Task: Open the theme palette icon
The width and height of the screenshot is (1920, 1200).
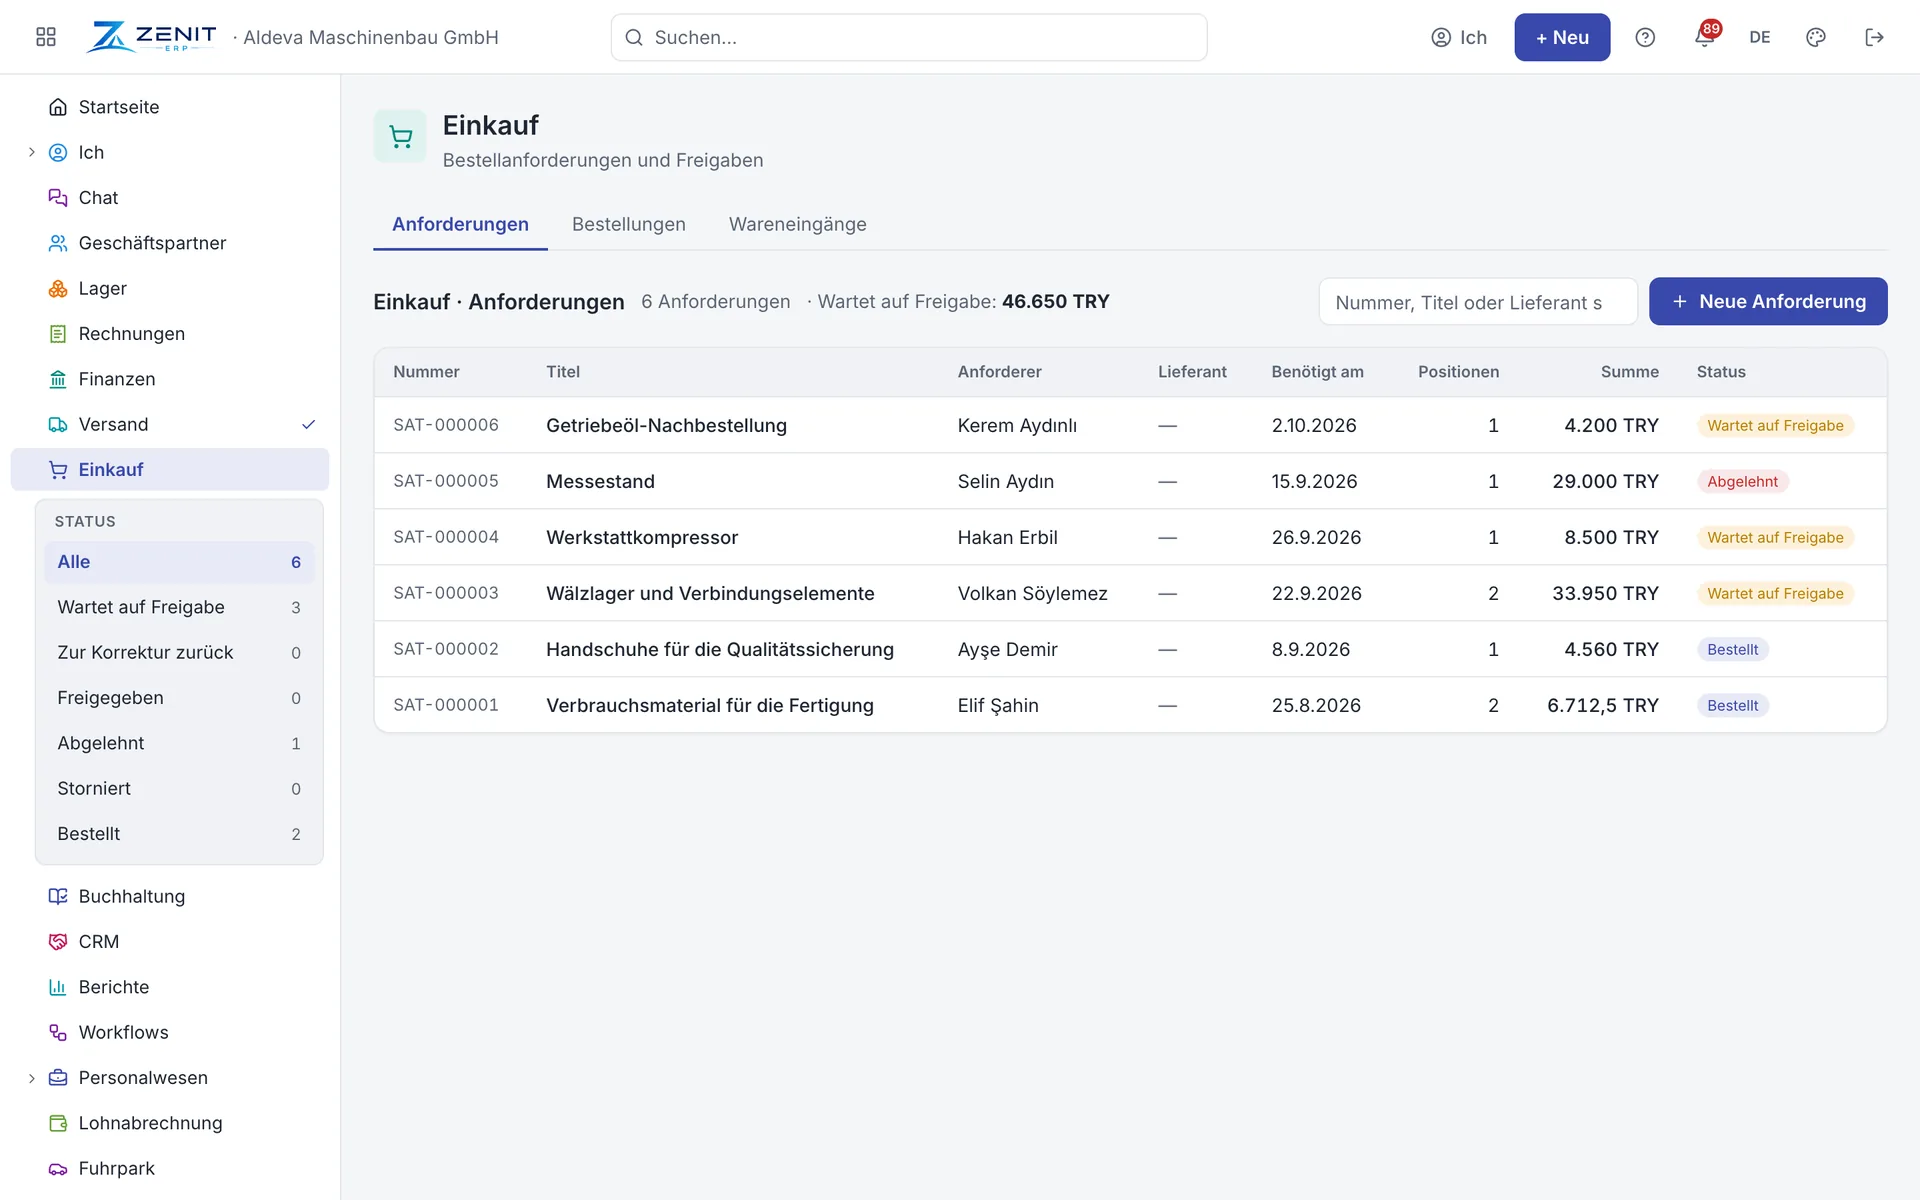Action: click(1816, 37)
